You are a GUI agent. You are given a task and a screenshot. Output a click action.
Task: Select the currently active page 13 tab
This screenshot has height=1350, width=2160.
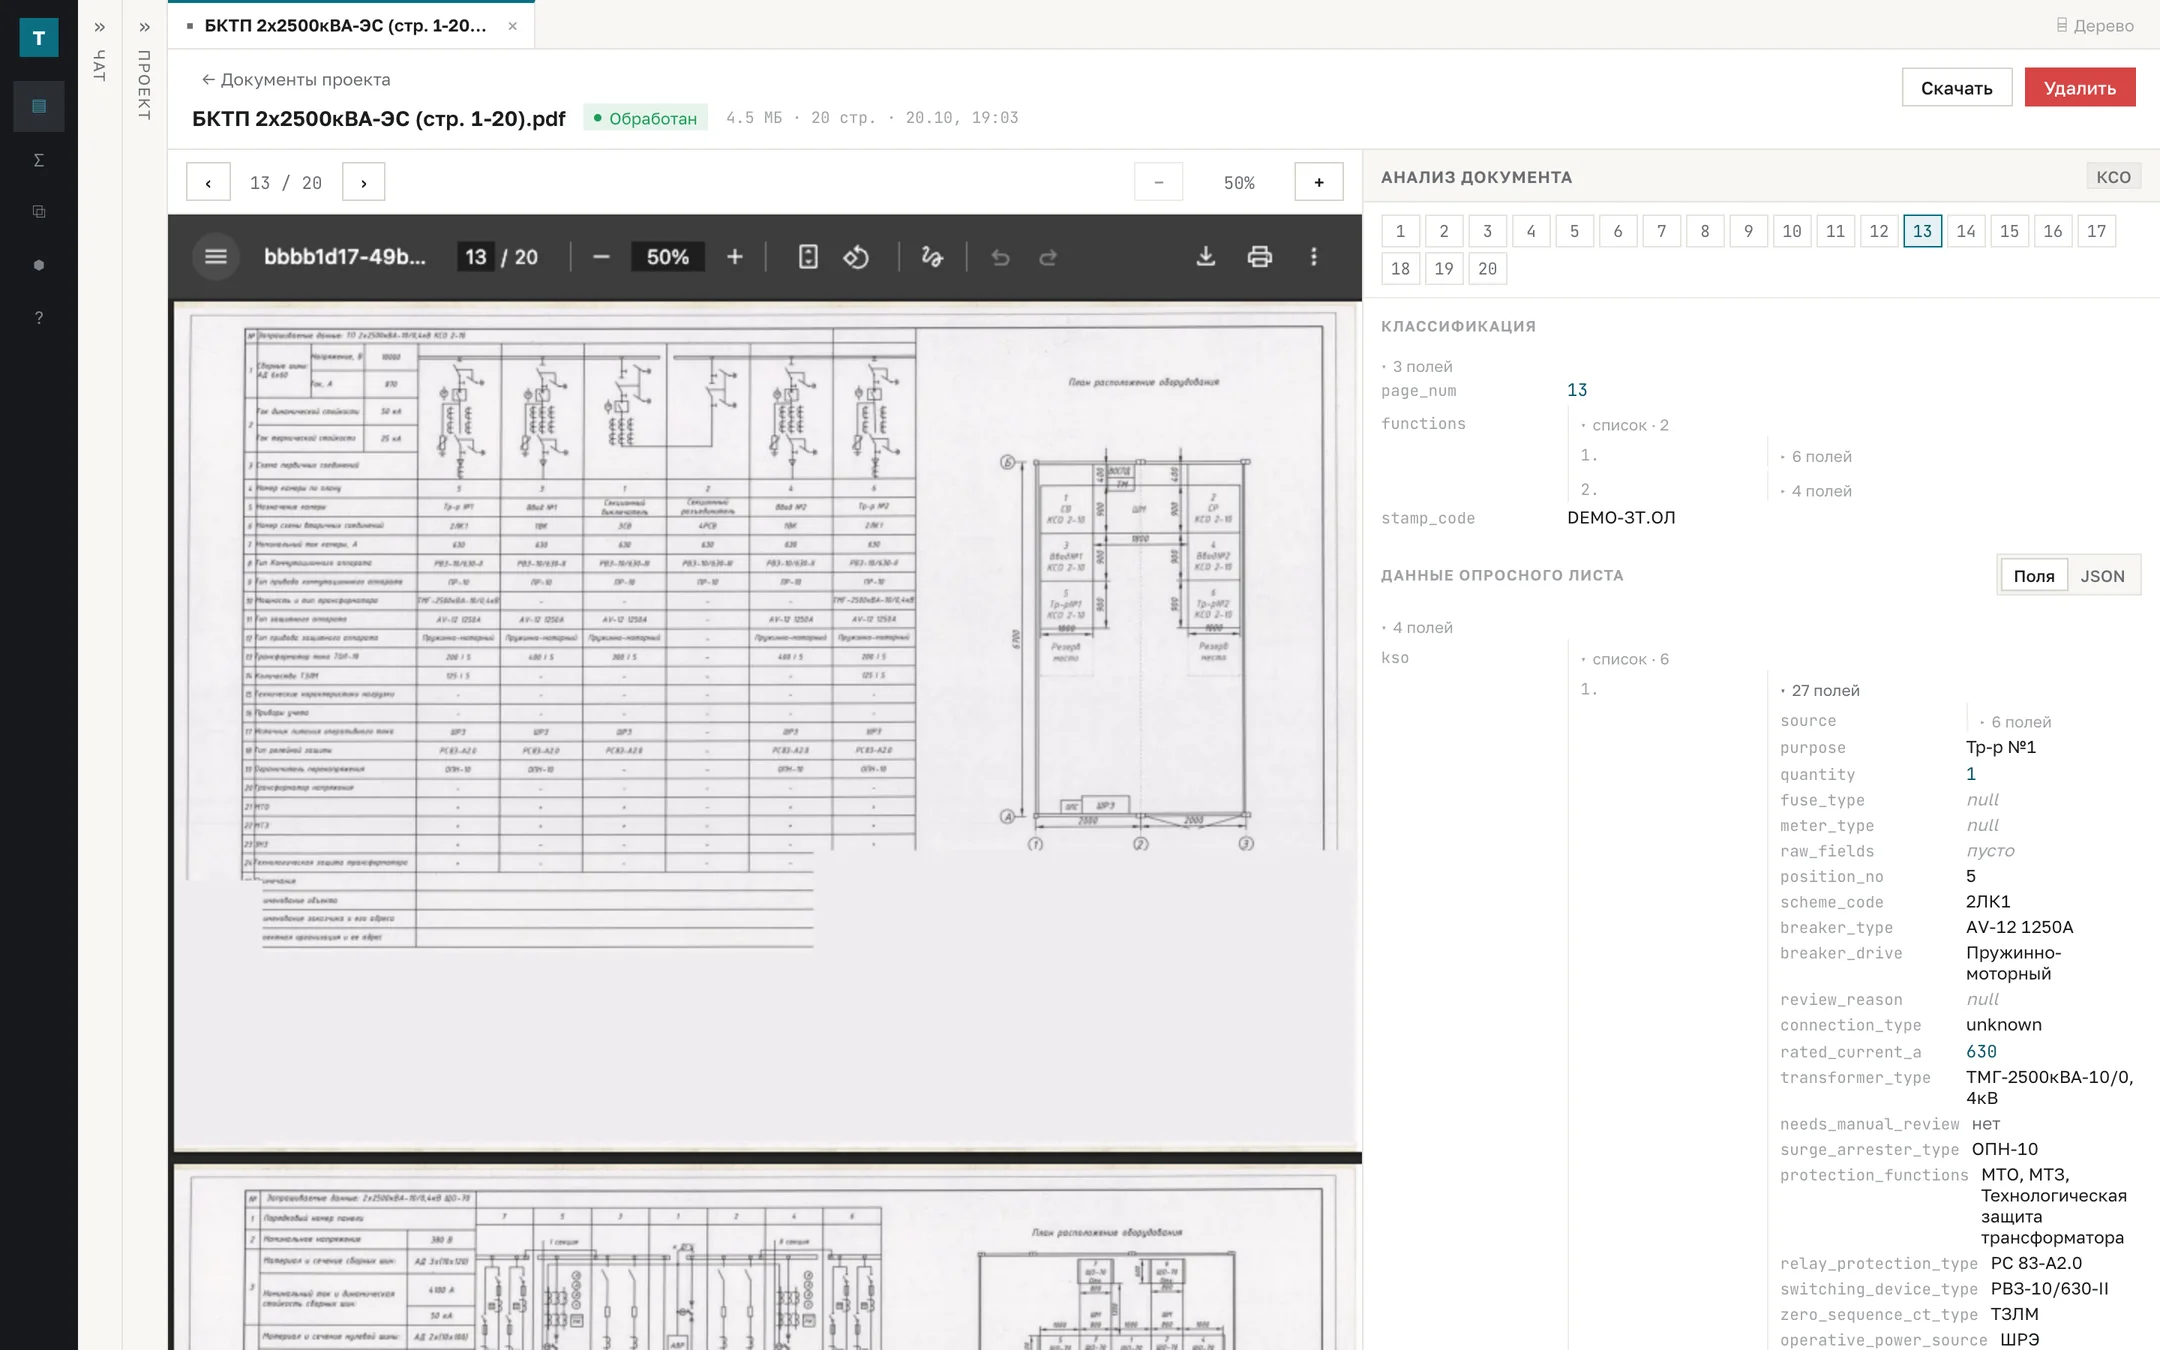coord(1922,231)
